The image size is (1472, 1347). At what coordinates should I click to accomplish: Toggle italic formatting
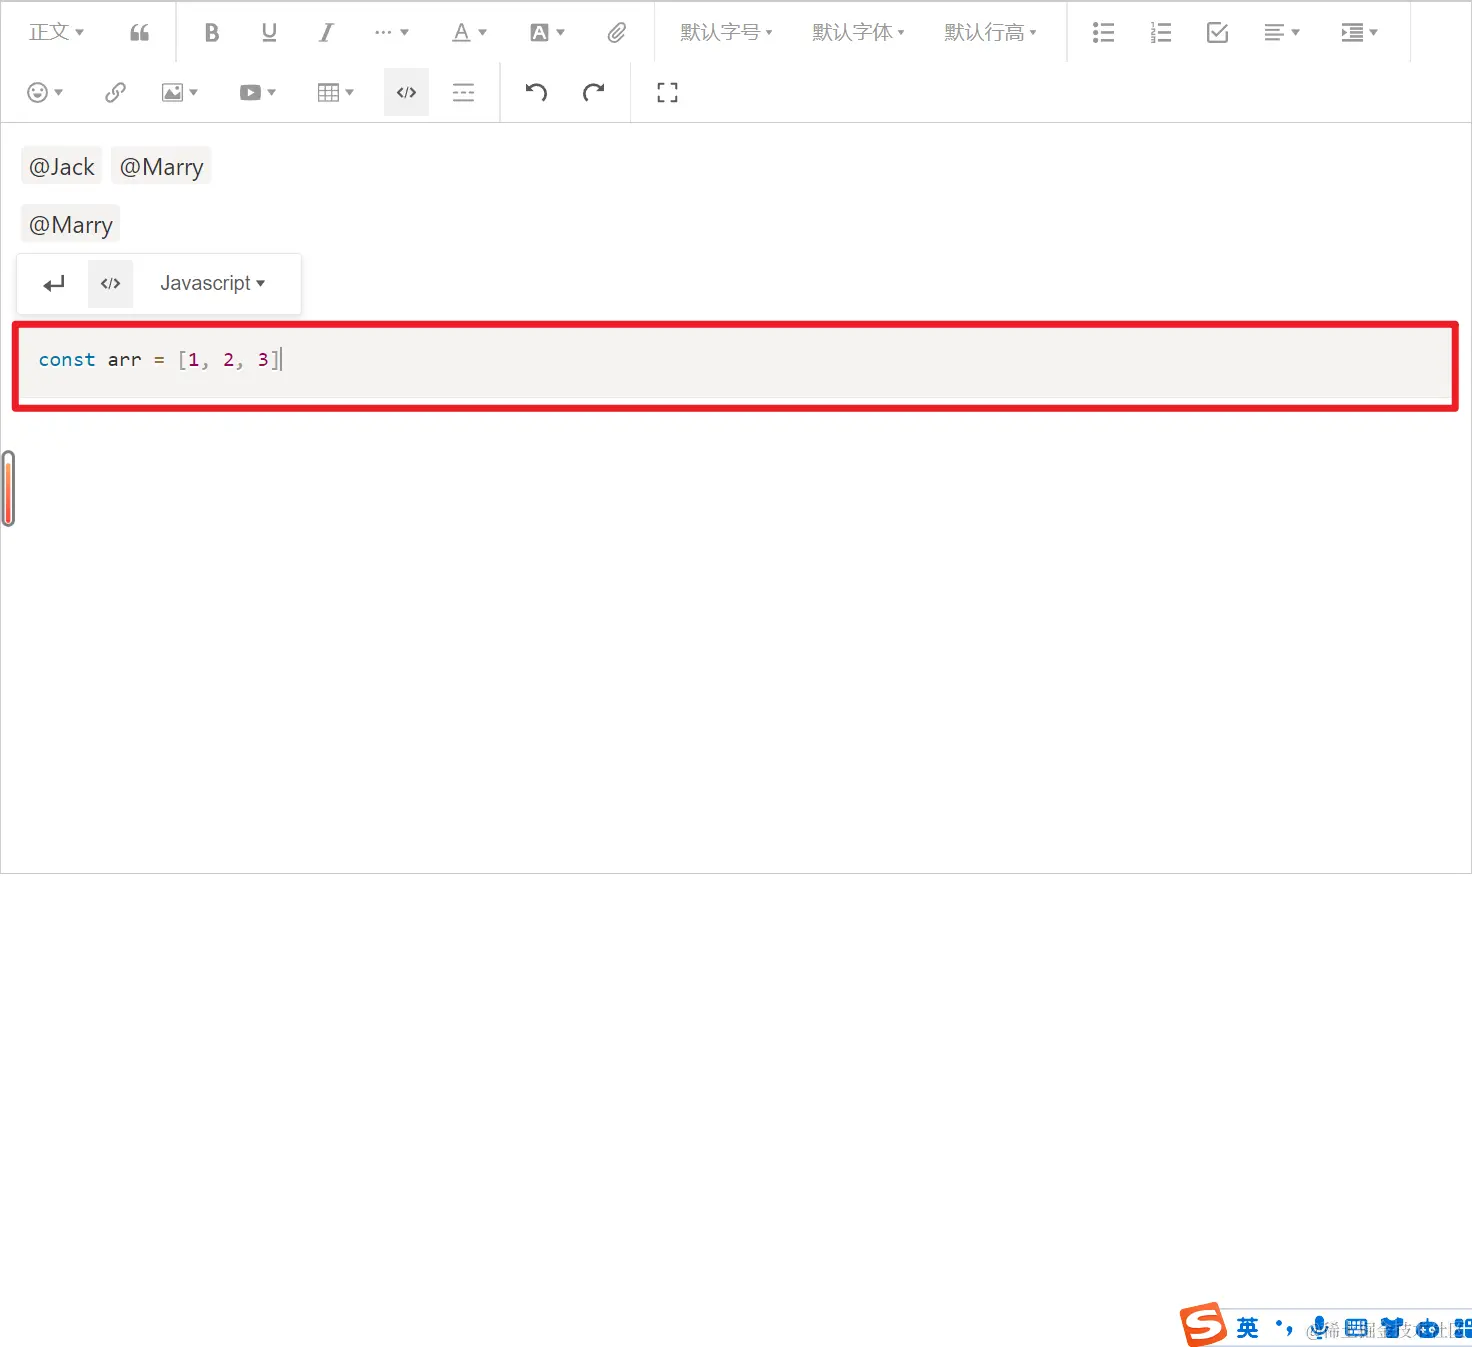[326, 32]
